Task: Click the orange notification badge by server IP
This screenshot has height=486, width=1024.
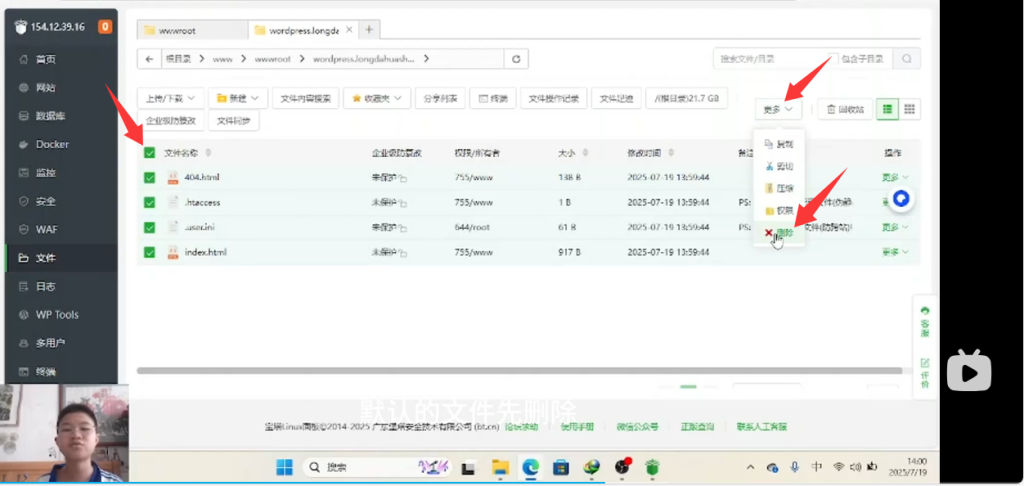Action: tap(104, 27)
